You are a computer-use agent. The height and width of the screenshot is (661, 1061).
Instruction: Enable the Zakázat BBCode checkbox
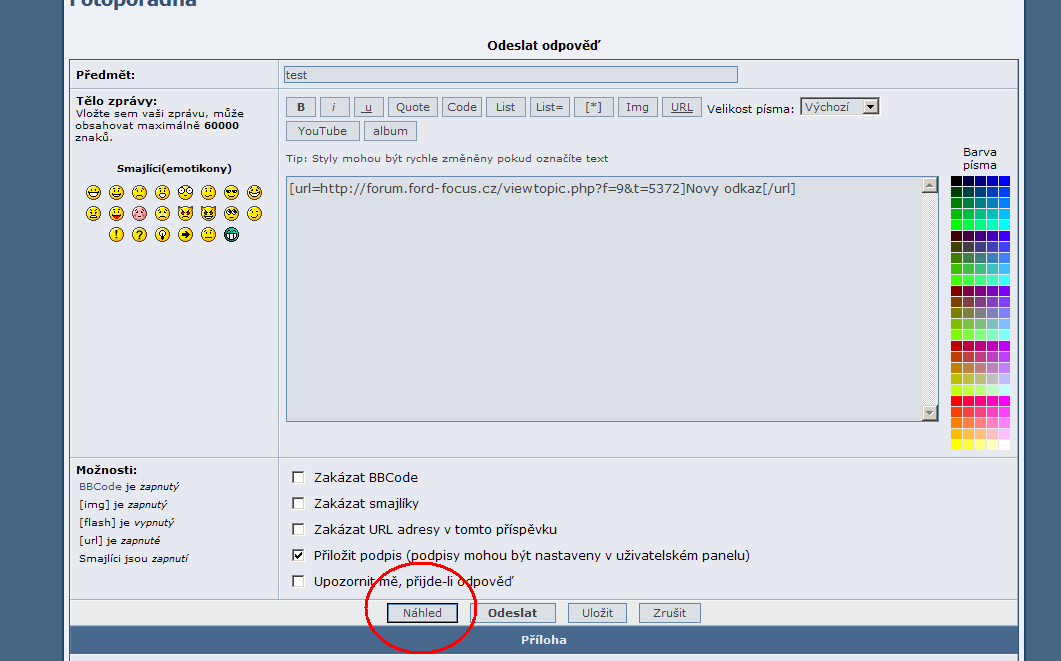pyautogui.click(x=298, y=477)
